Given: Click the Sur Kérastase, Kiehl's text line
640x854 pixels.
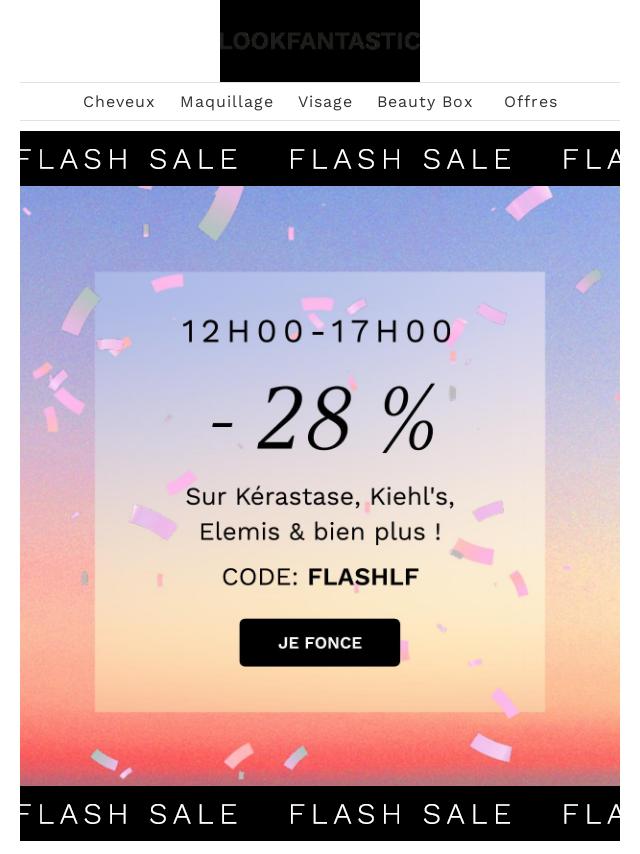Looking at the screenshot, I should coord(320,497).
